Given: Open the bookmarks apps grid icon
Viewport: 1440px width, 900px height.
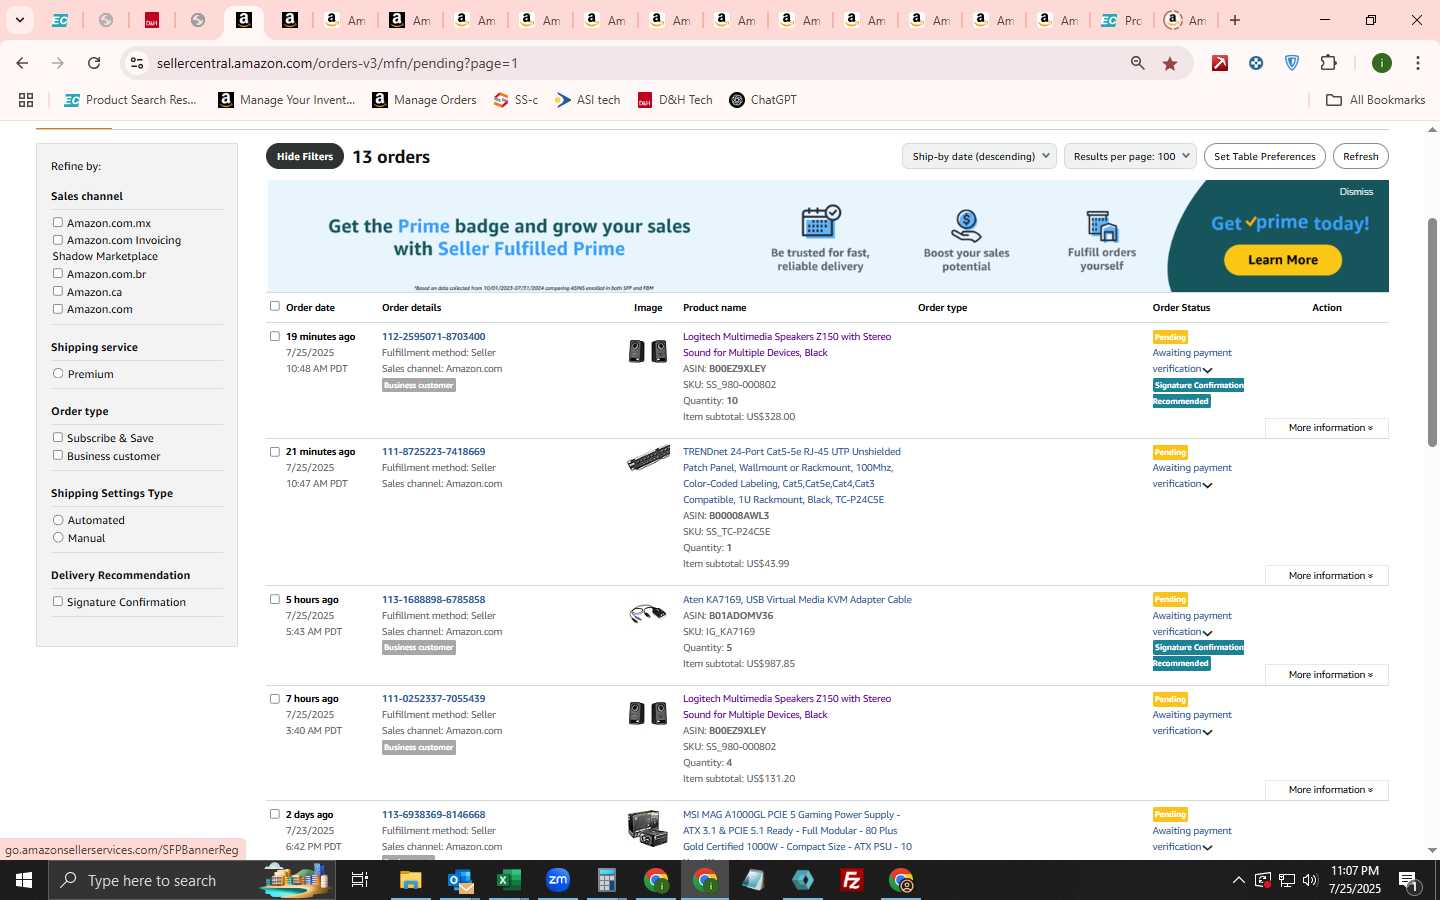Looking at the screenshot, I should point(26,100).
